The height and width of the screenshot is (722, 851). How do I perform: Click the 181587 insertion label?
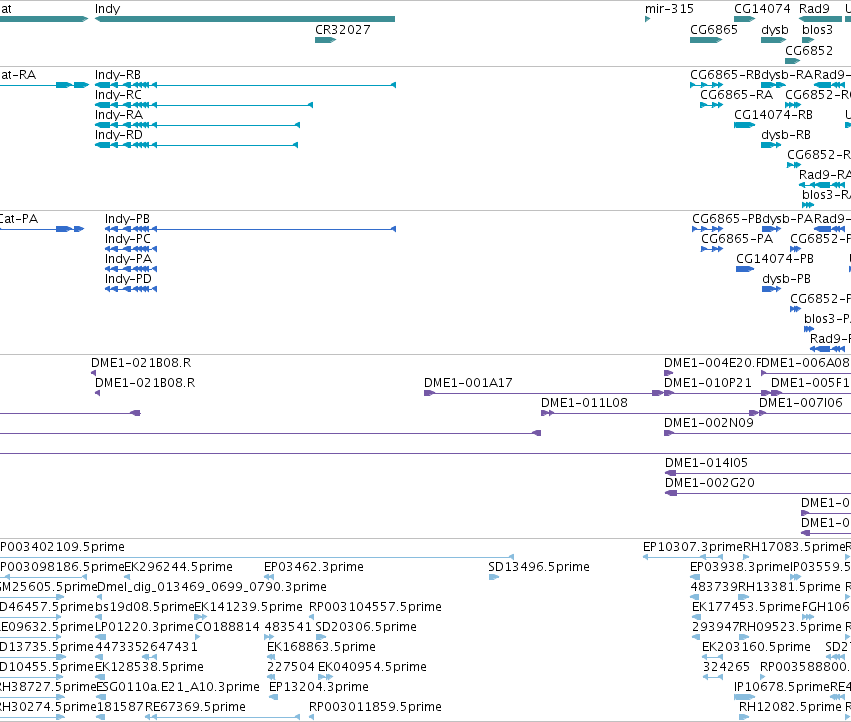[x=119, y=707]
